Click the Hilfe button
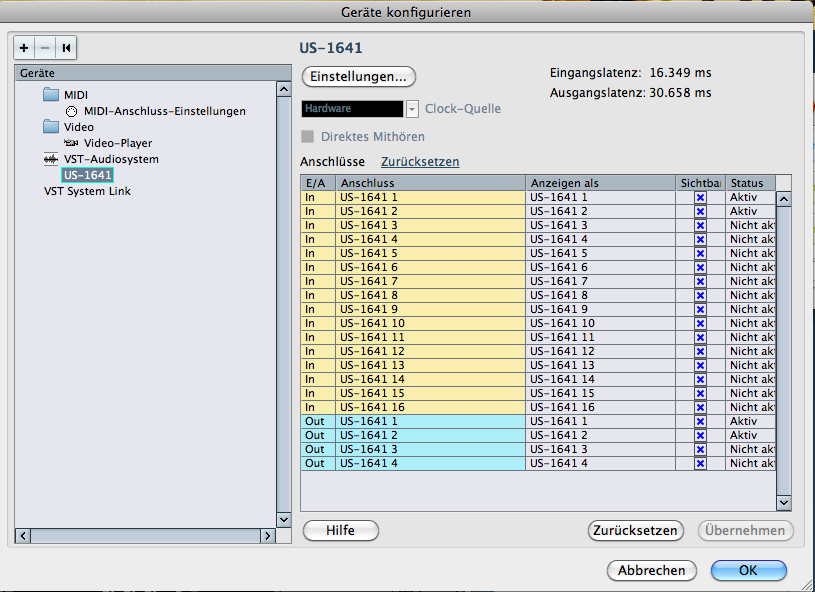 (x=341, y=531)
